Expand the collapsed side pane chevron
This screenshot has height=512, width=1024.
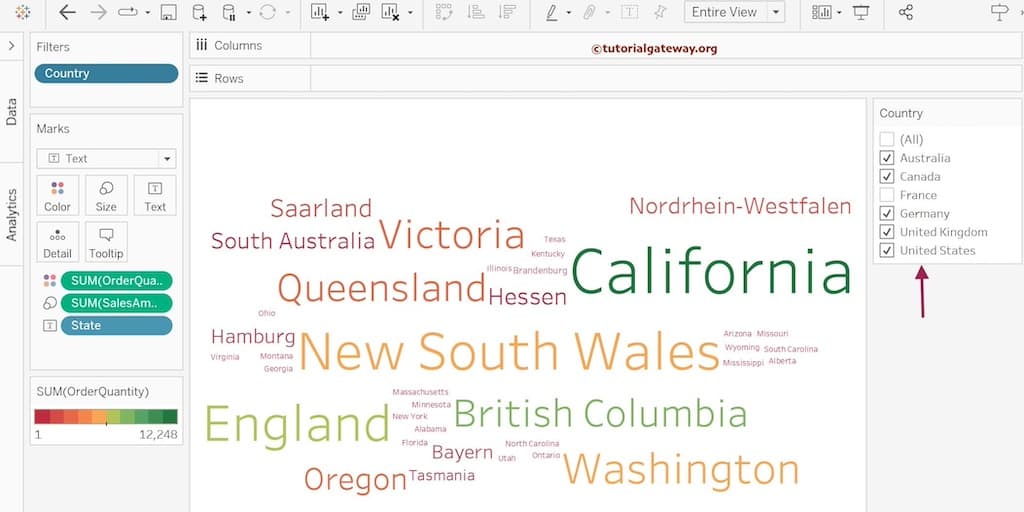(11, 45)
